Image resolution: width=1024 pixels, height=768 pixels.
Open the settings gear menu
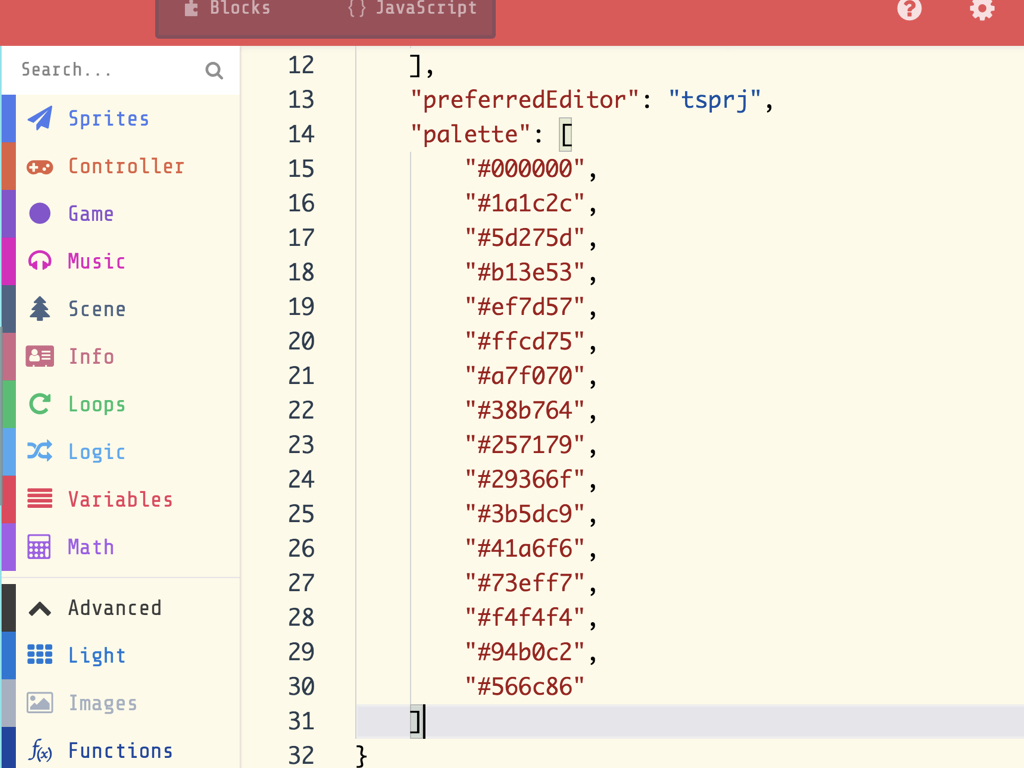pos(982,10)
